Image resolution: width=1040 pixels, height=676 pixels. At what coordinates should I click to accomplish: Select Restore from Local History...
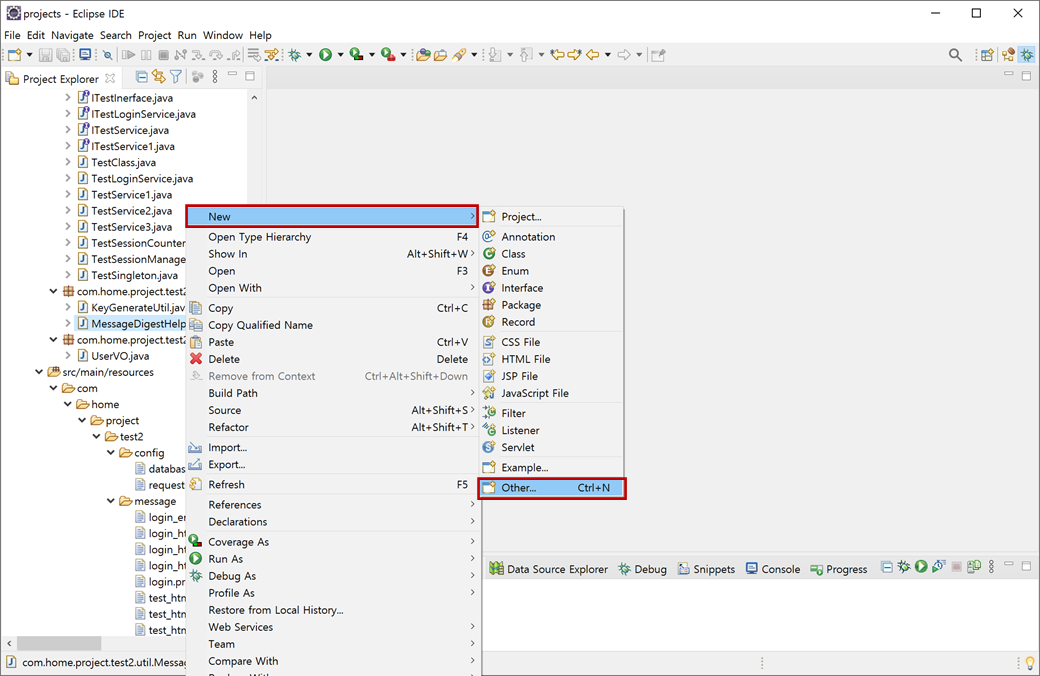pyautogui.click(x=332, y=610)
